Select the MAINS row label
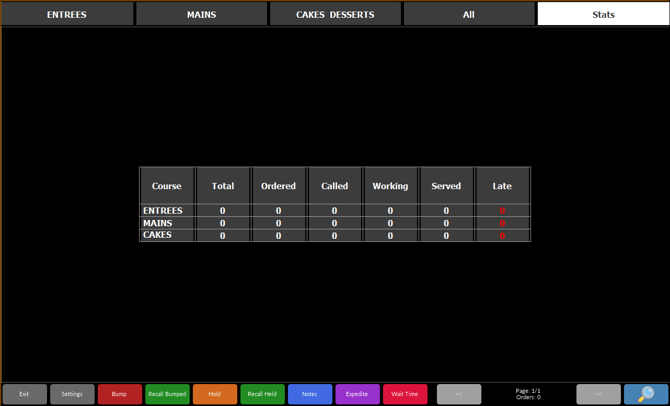Screen dimensions: 670x406 pos(158,223)
